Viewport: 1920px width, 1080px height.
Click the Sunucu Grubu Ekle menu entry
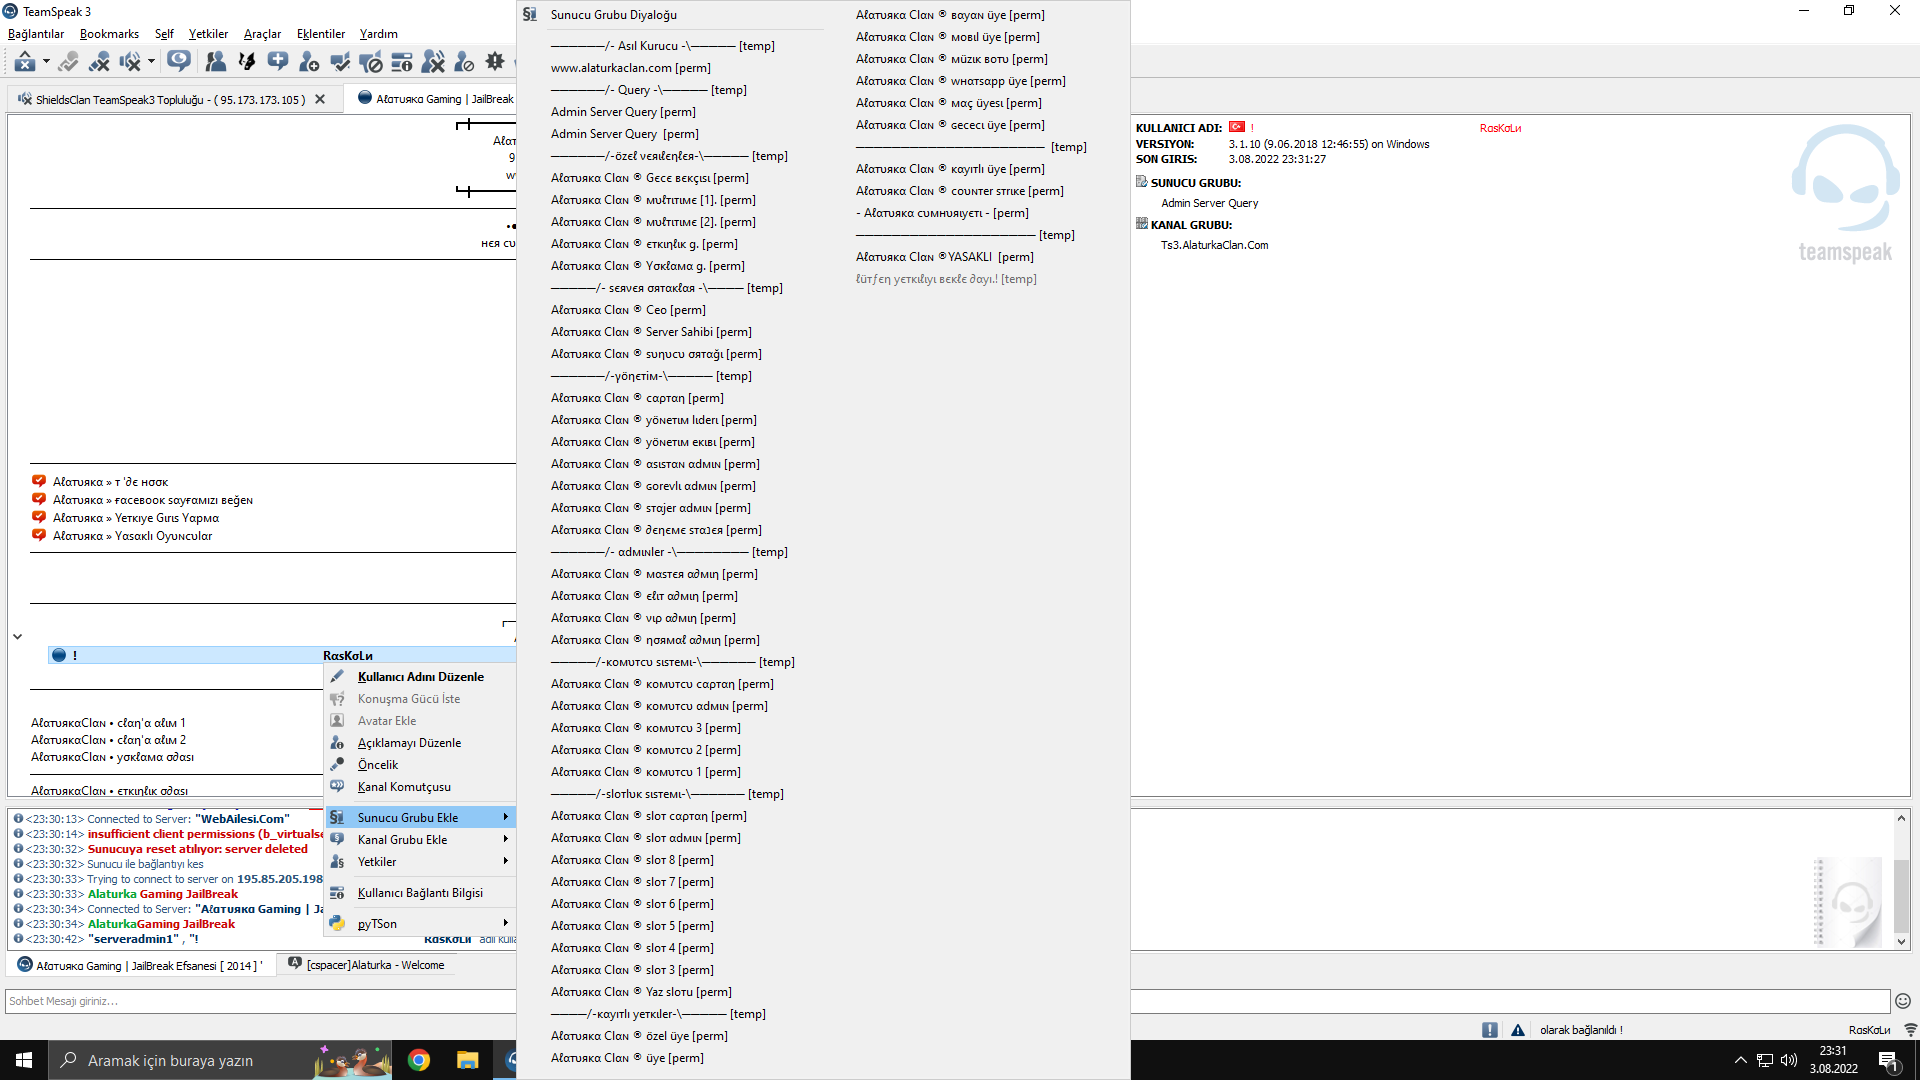(x=420, y=818)
